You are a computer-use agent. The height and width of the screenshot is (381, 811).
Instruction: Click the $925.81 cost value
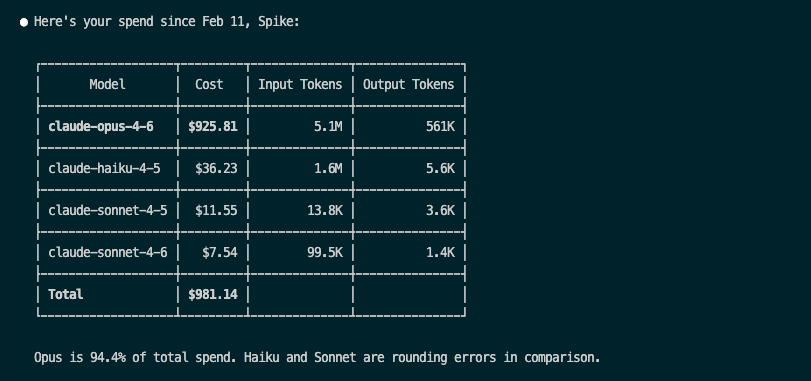coord(213,127)
